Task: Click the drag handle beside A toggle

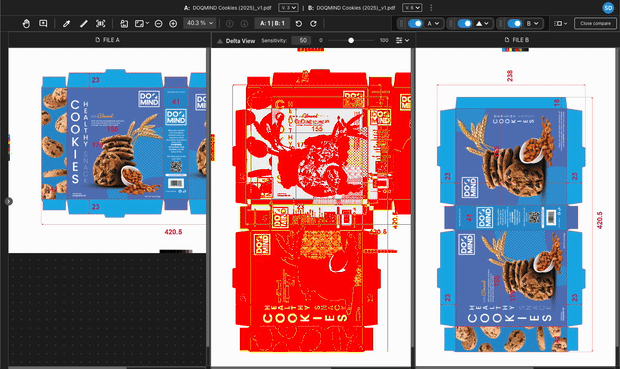Action: (x=402, y=23)
